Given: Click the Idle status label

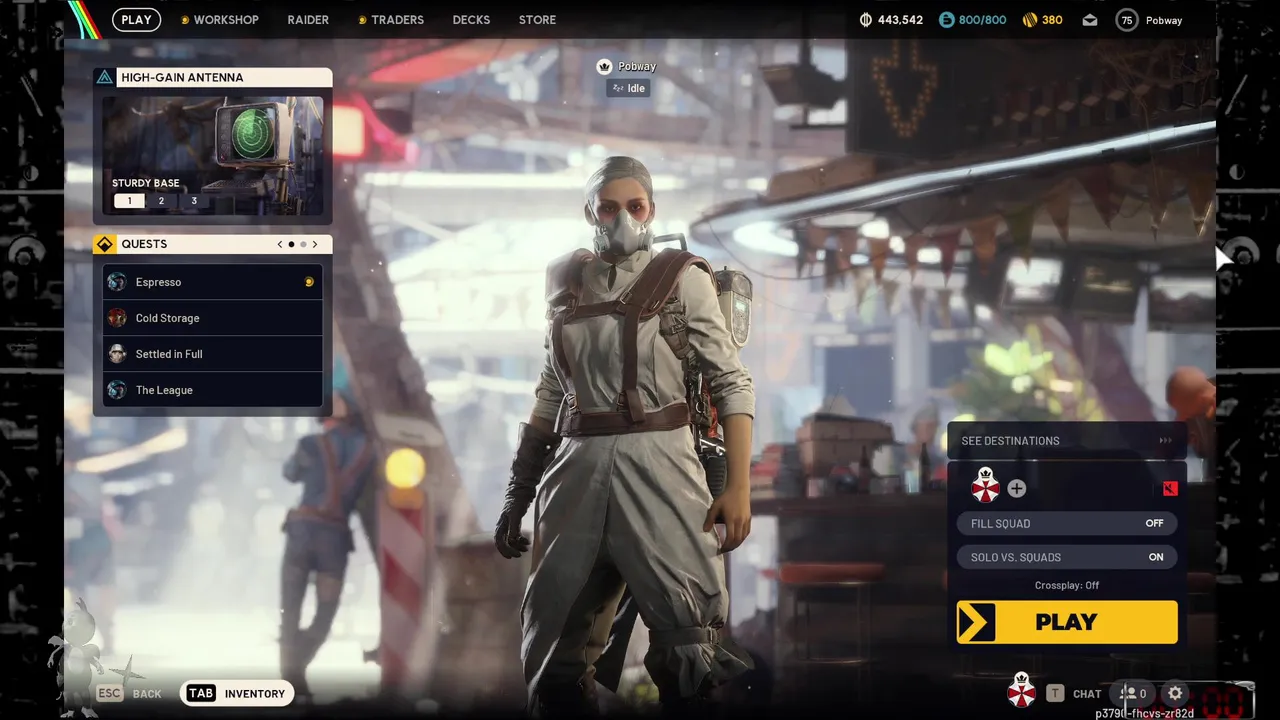Looking at the screenshot, I should click(629, 88).
